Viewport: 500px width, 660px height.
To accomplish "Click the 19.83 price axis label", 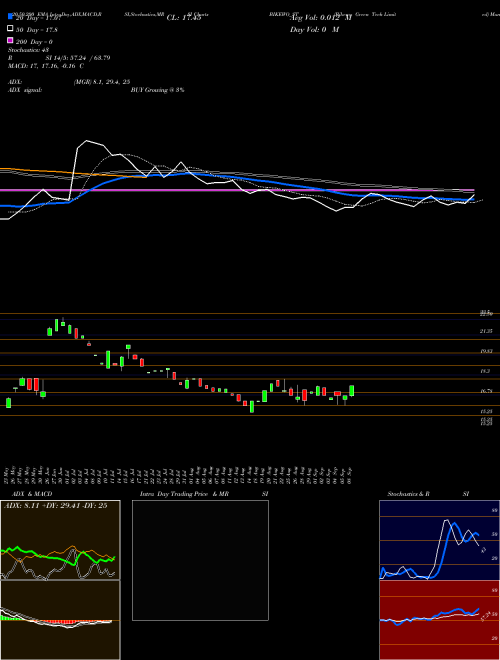I will tap(486, 351).
